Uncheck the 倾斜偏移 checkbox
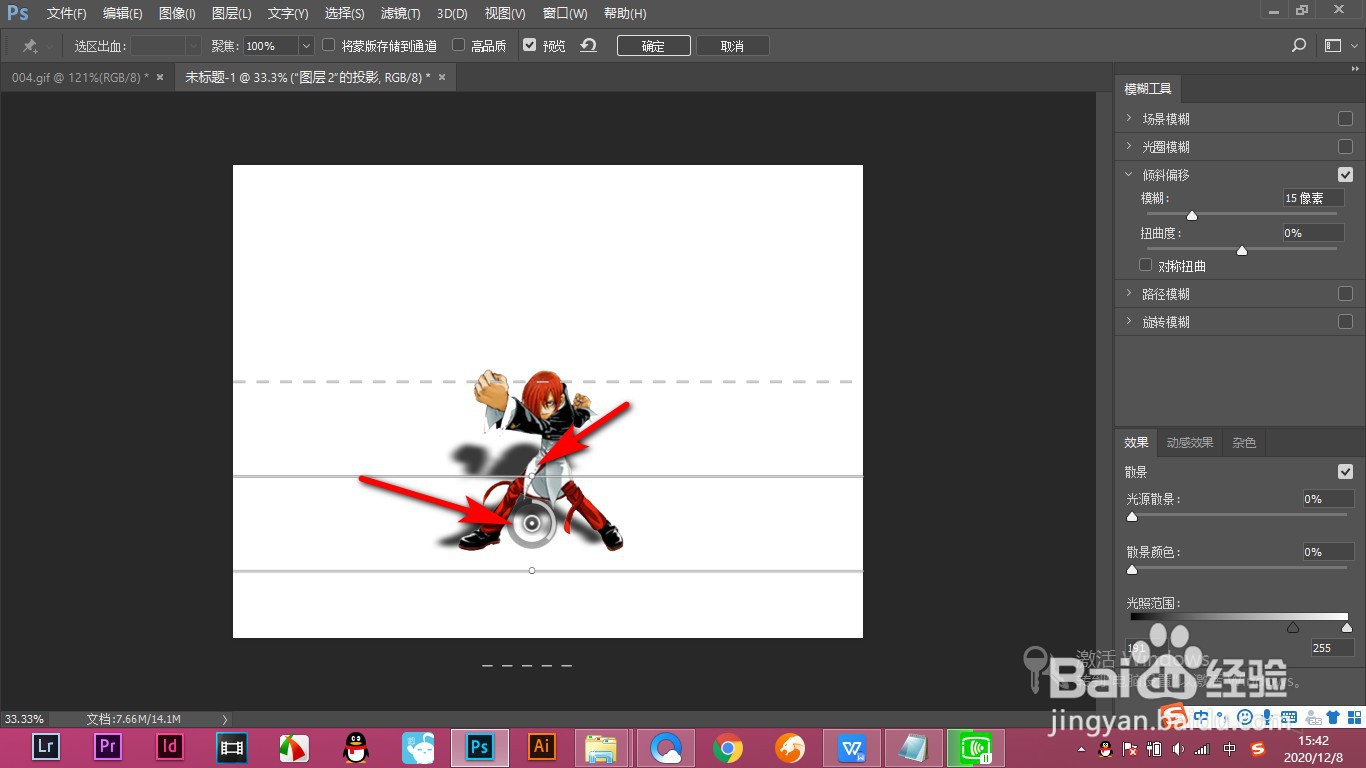 pos(1345,174)
